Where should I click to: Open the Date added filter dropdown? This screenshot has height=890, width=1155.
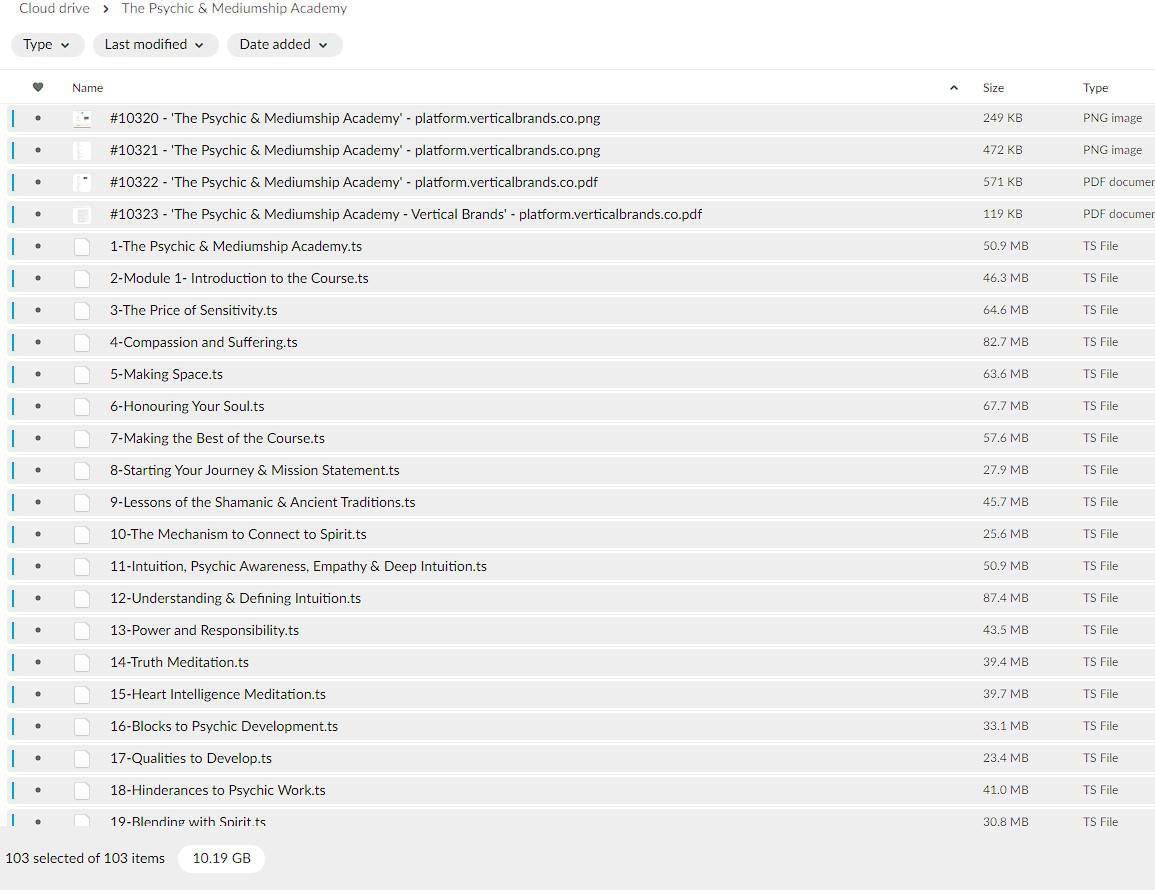284,45
